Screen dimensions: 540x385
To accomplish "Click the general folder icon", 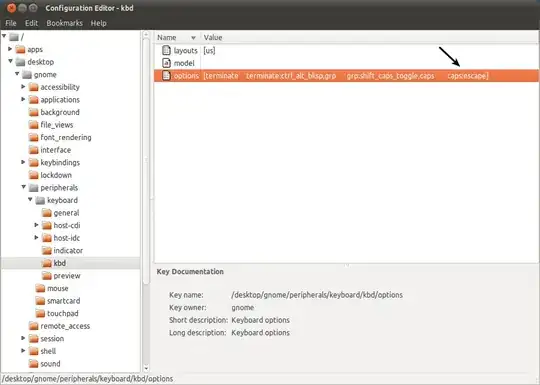I will [46, 213].
